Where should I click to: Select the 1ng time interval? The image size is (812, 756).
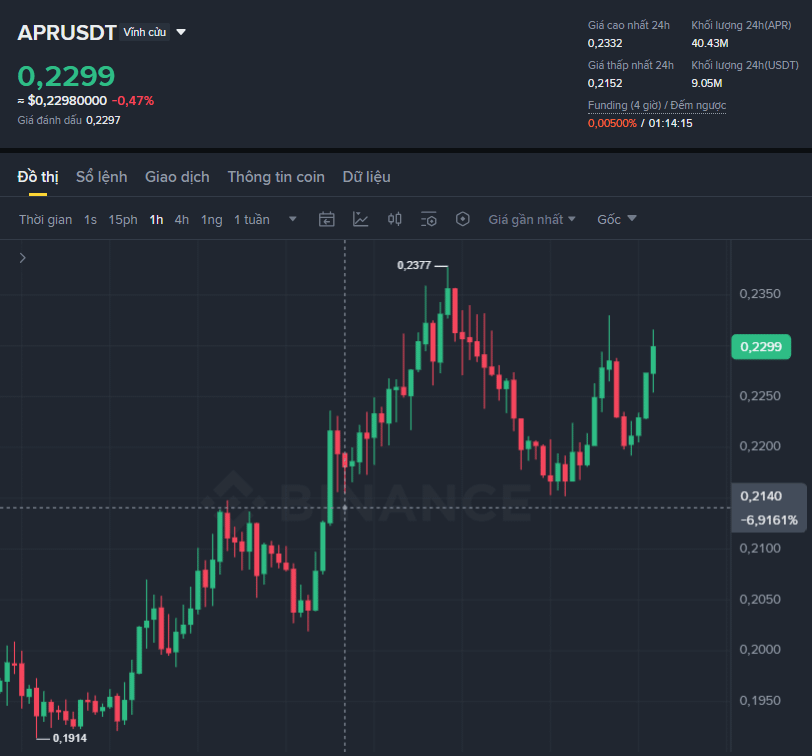pyautogui.click(x=211, y=220)
